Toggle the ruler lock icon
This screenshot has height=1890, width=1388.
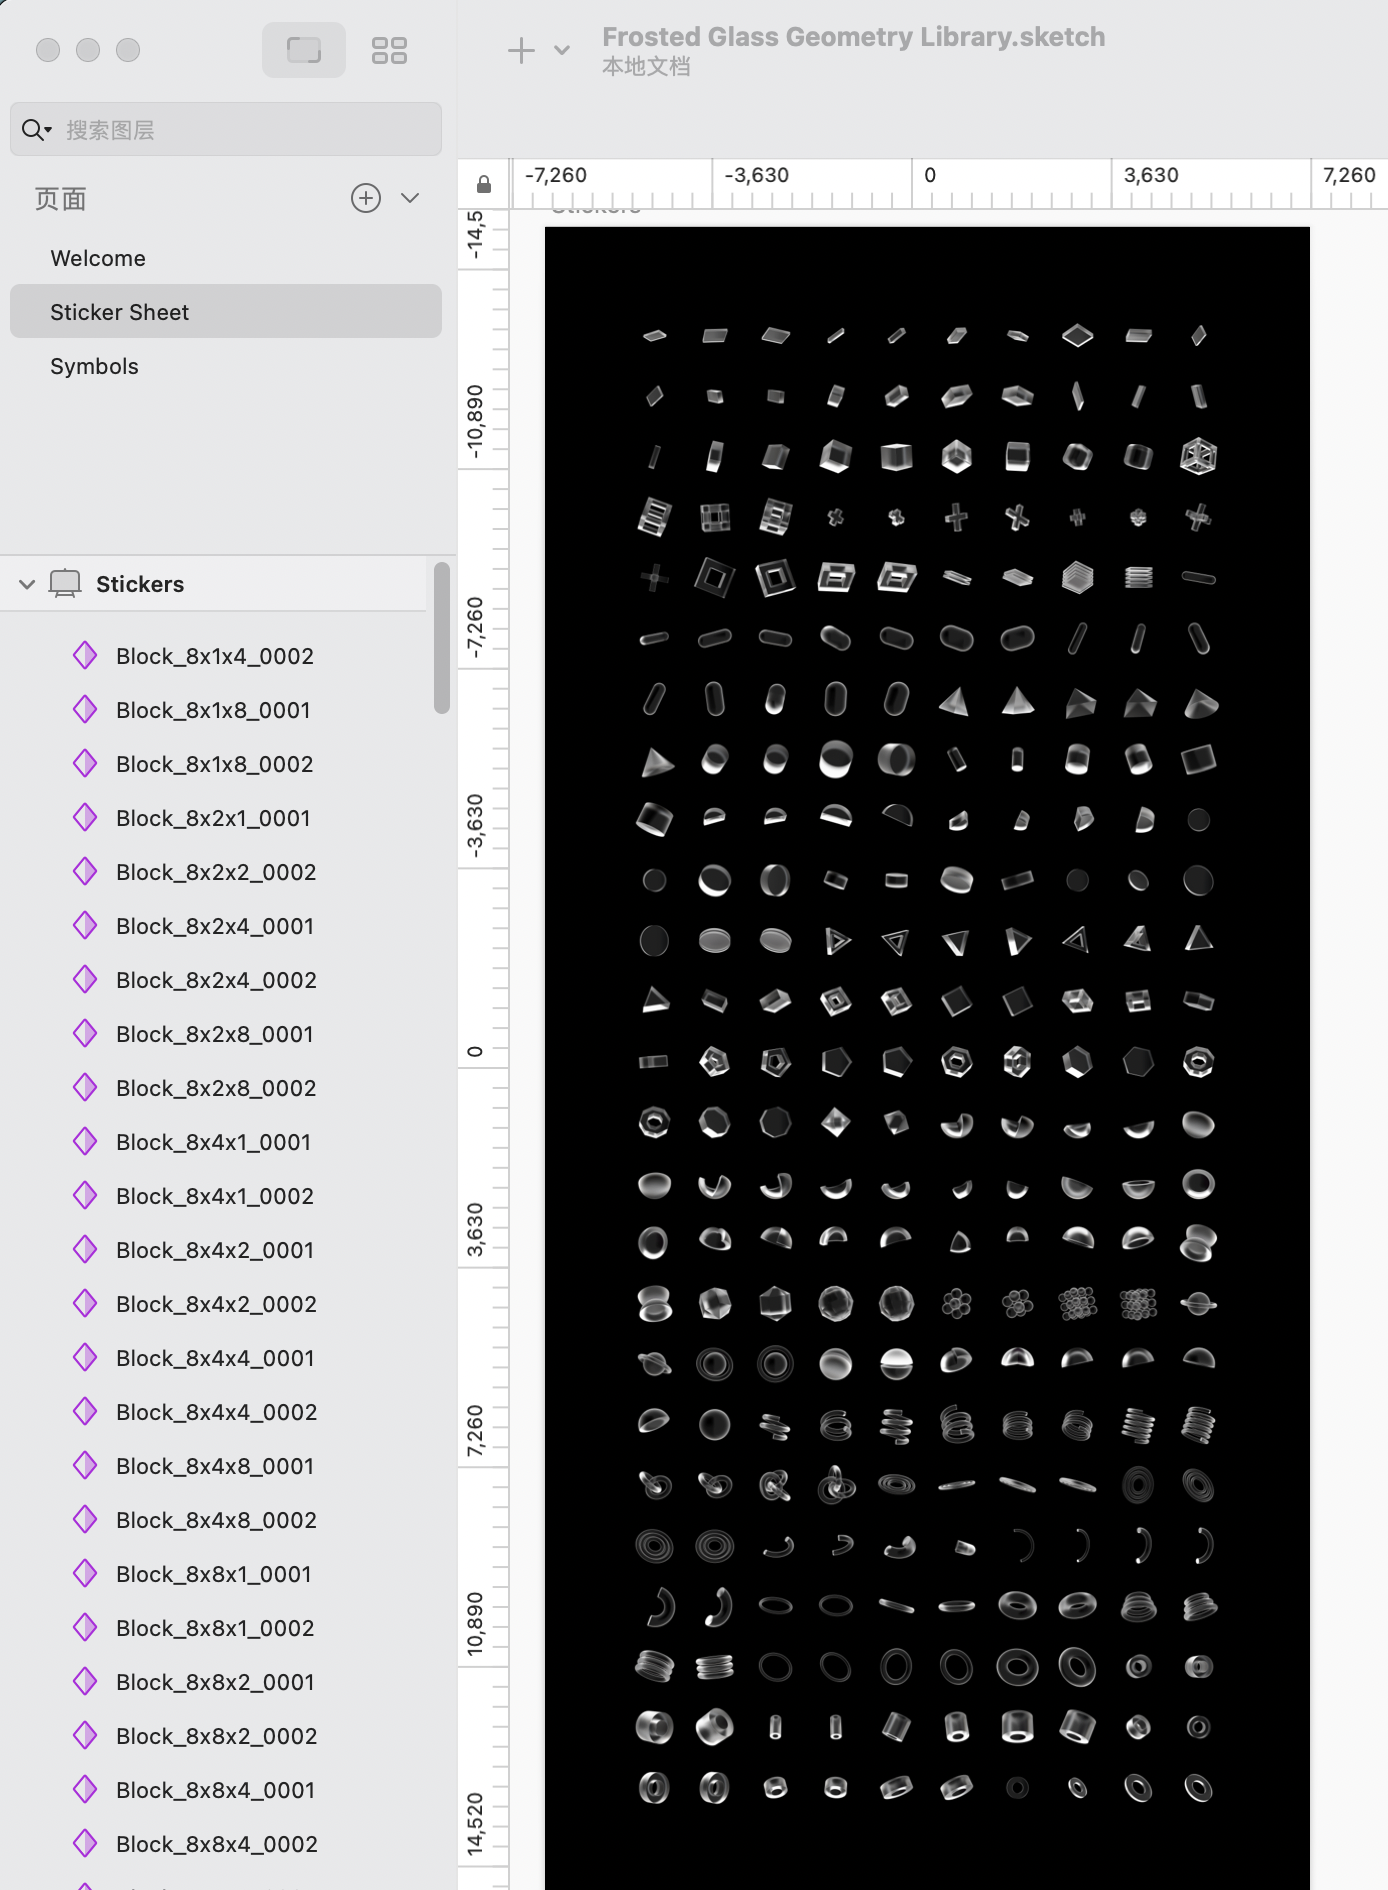click(x=483, y=183)
